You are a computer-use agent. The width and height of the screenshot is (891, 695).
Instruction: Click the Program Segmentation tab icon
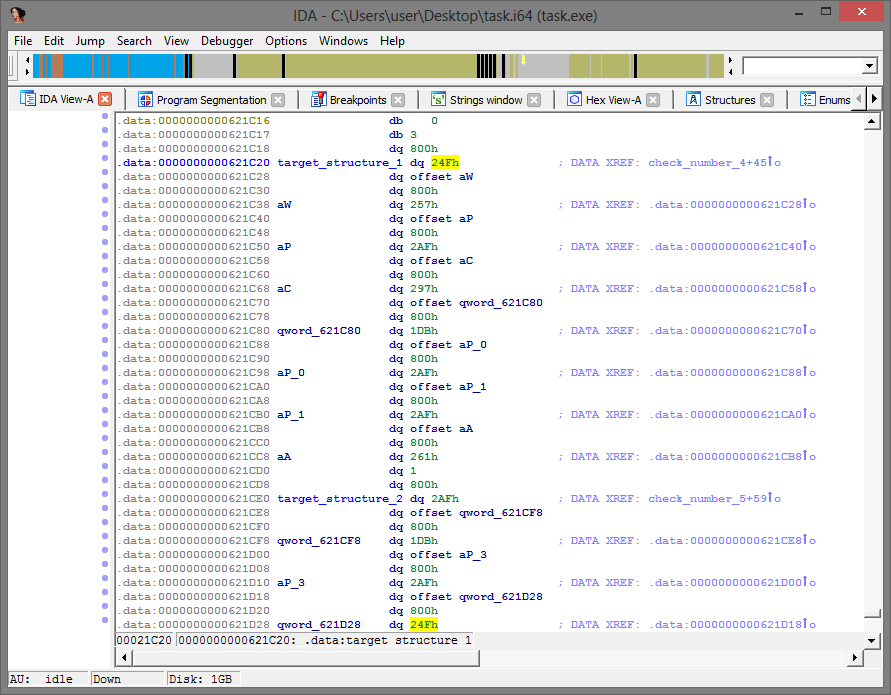pyautogui.click(x=145, y=100)
